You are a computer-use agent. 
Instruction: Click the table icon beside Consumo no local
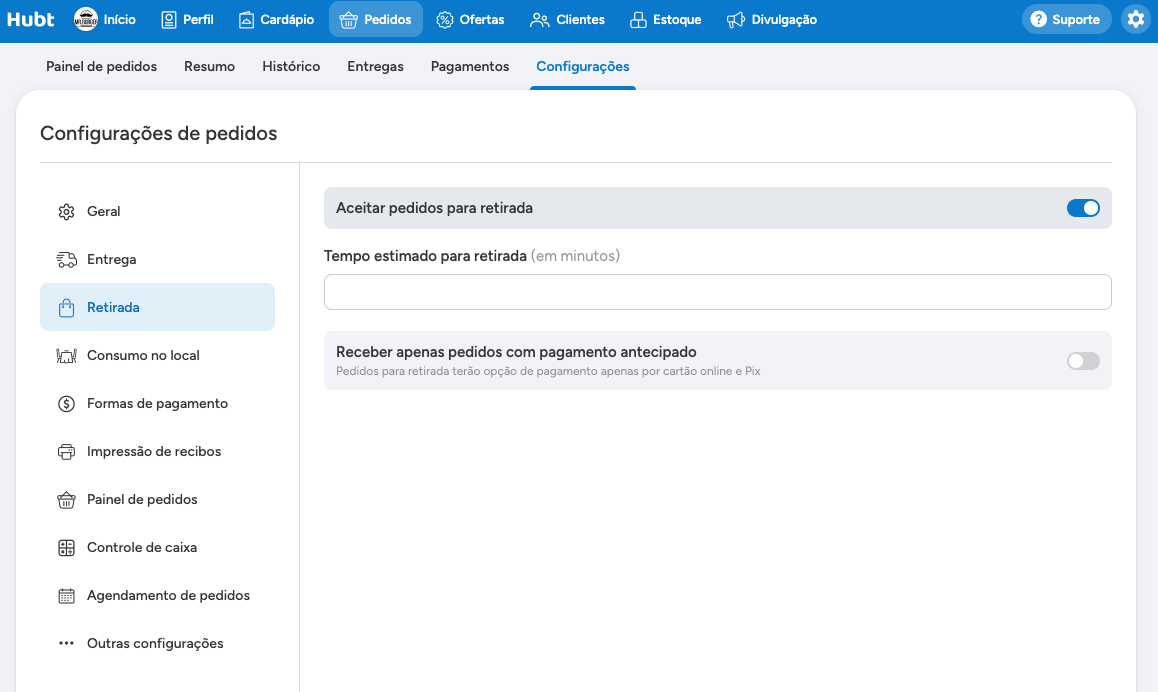click(x=66, y=356)
